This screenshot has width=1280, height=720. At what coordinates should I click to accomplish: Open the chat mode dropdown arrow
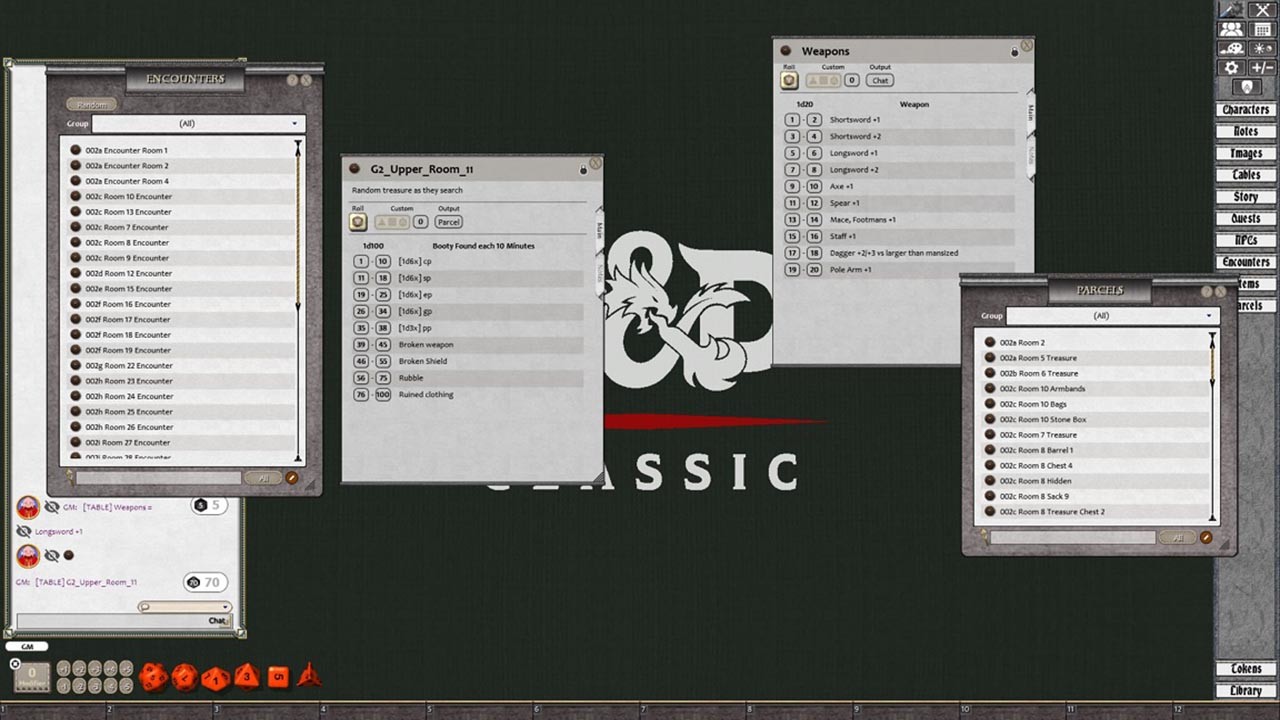click(226, 606)
